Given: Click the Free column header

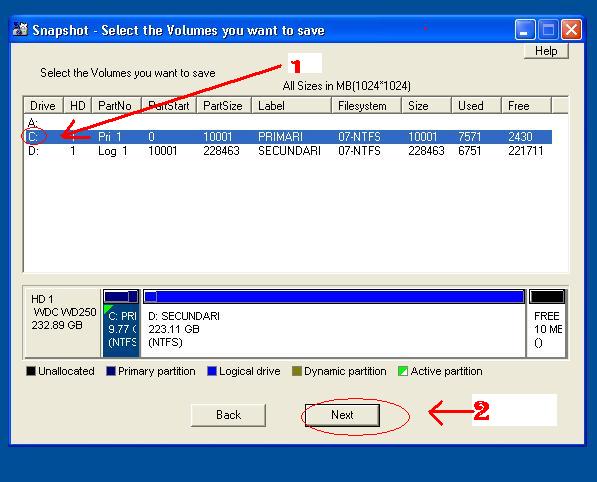Looking at the screenshot, I should click(526, 105).
